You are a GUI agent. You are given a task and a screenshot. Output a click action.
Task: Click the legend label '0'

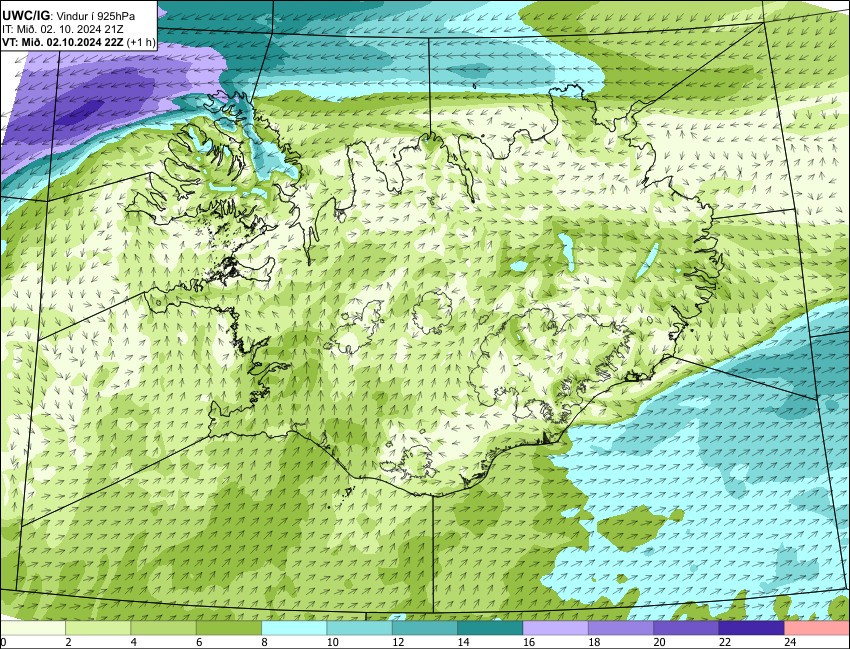click(3, 642)
